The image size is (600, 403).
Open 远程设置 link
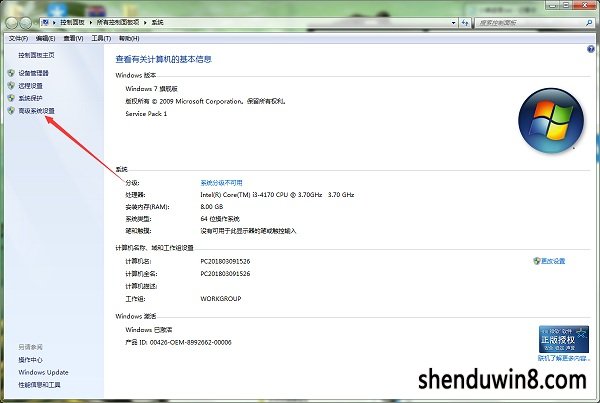pos(30,85)
